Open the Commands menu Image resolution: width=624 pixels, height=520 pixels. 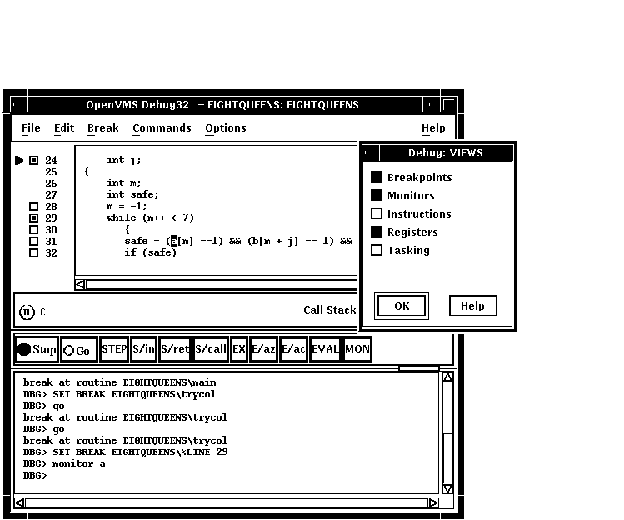tap(161, 128)
